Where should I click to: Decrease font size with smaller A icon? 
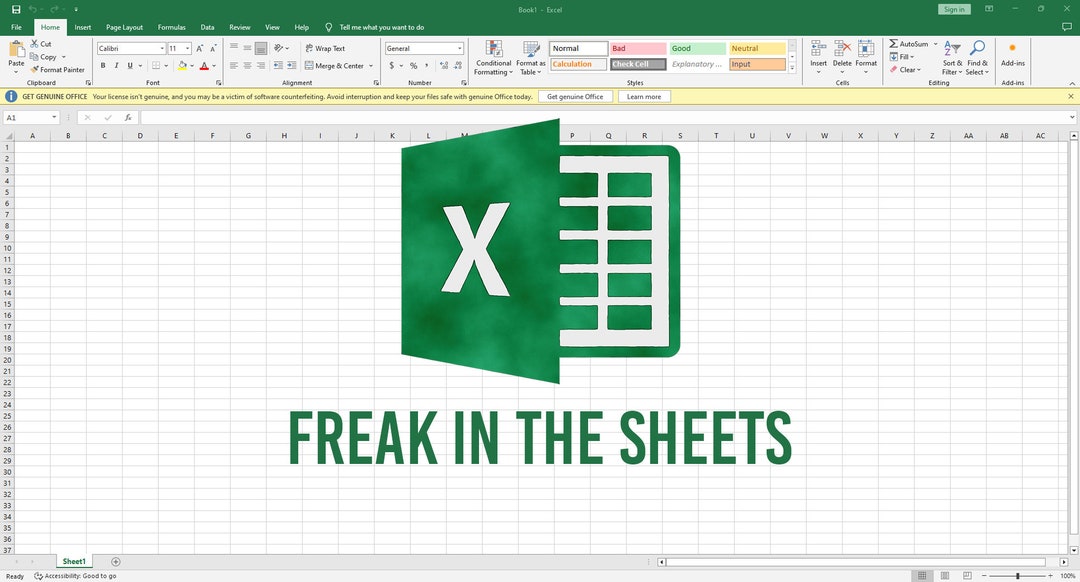213,48
